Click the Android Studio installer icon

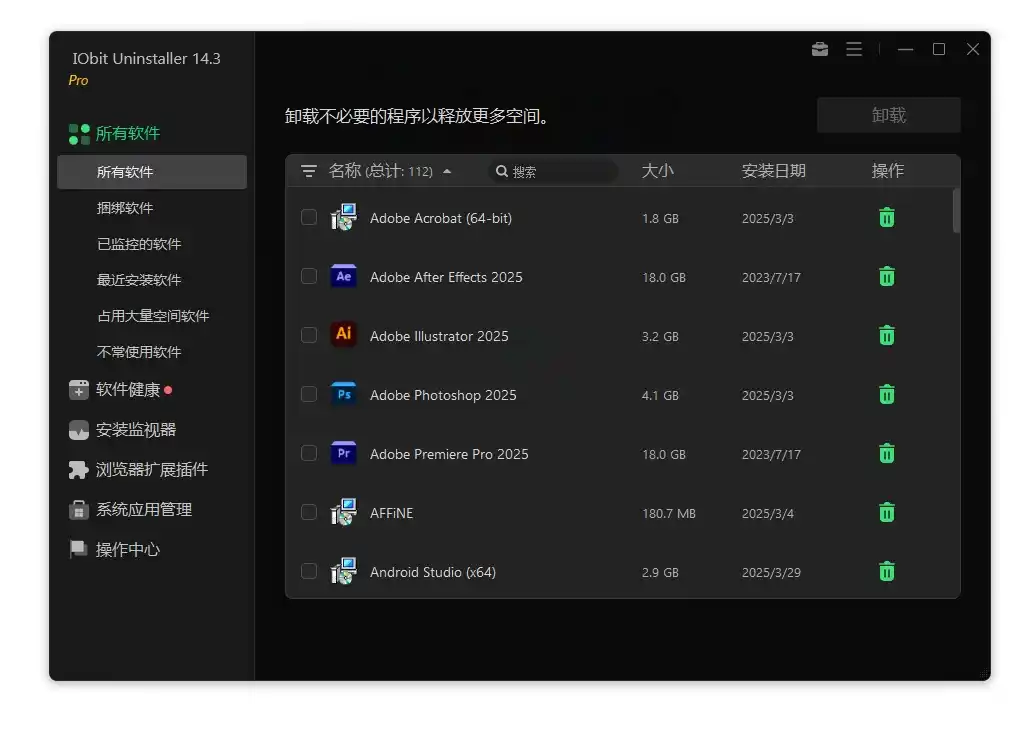click(x=344, y=571)
